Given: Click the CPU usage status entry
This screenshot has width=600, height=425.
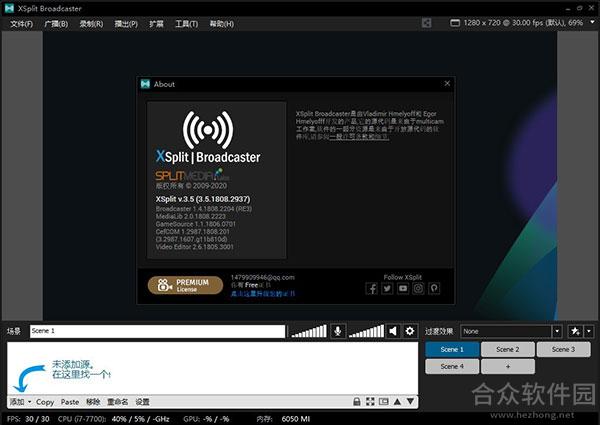Looking at the screenshot, I should pyautogui.click(x=114, y=419).
